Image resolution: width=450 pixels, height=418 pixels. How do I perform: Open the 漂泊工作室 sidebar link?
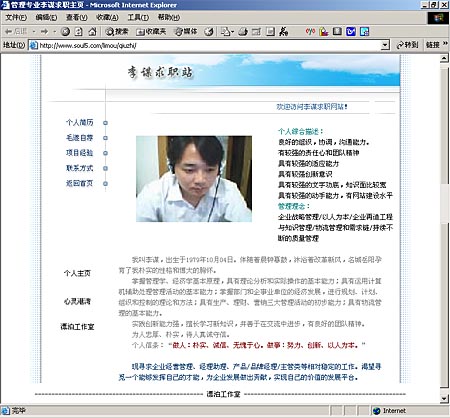point(77,327)
